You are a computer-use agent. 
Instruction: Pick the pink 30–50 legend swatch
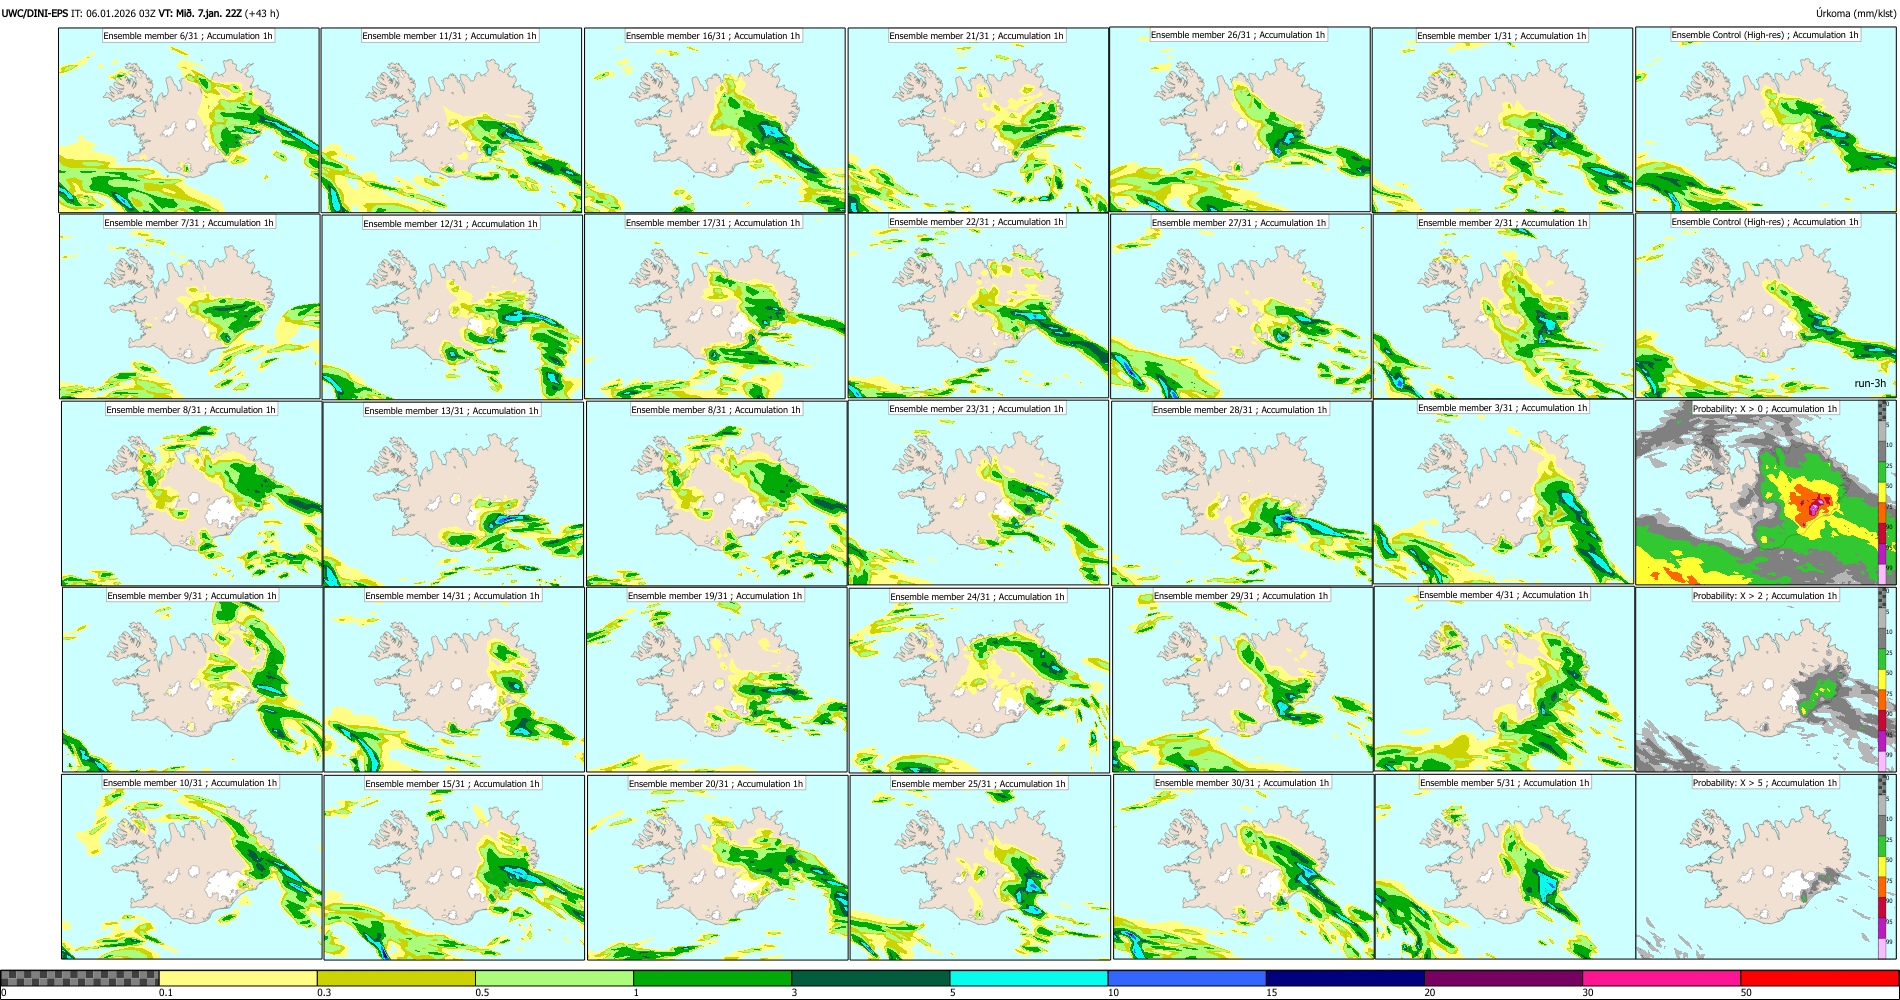pos(1661,978)
